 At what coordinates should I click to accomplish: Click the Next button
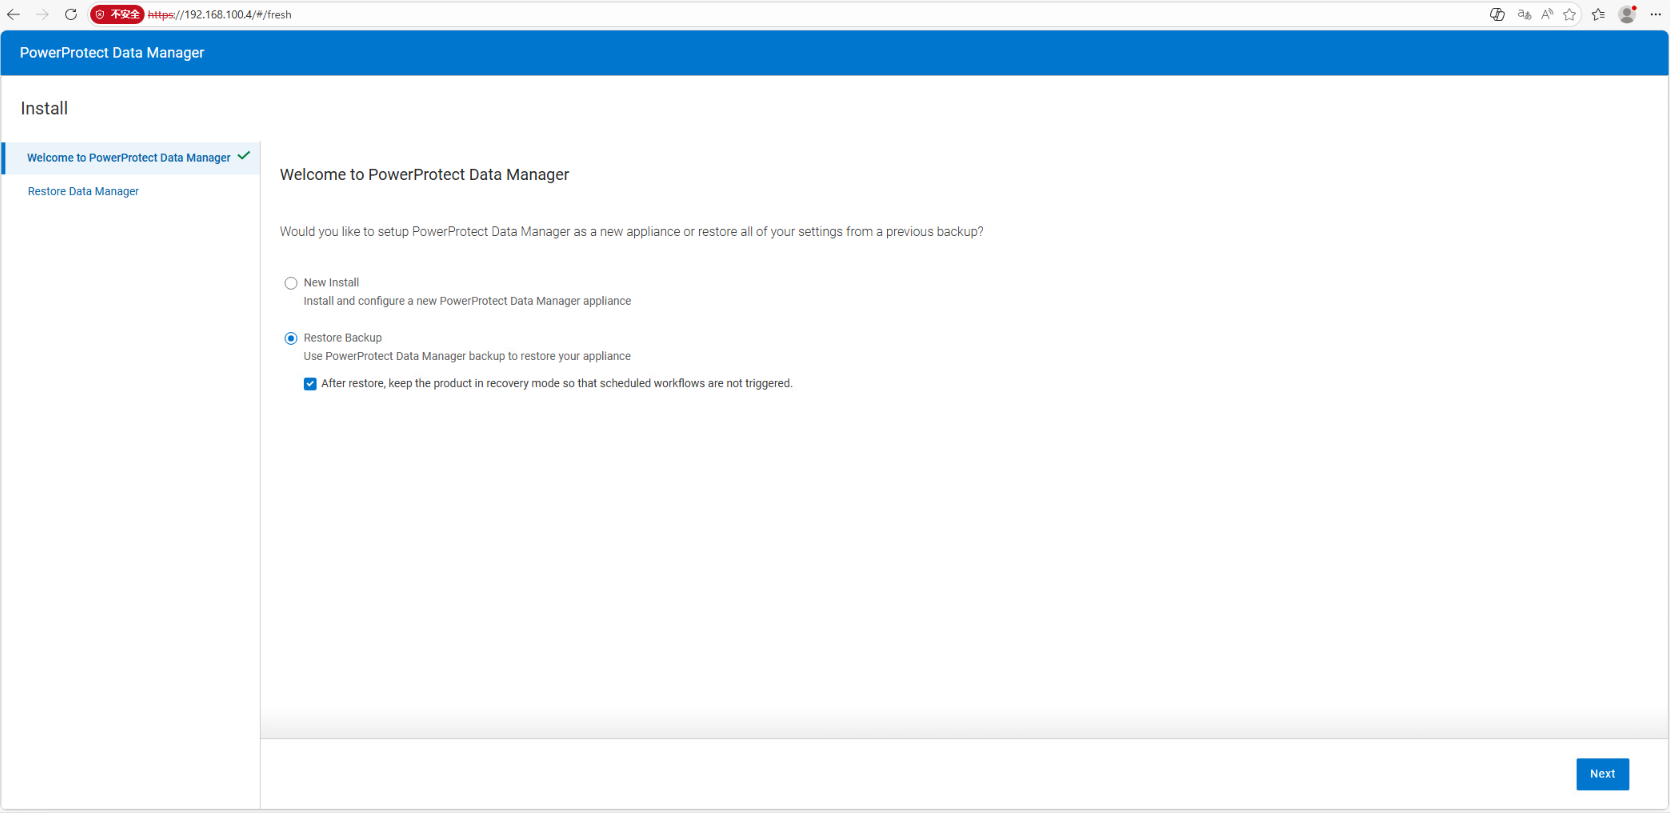(1602, 774)
